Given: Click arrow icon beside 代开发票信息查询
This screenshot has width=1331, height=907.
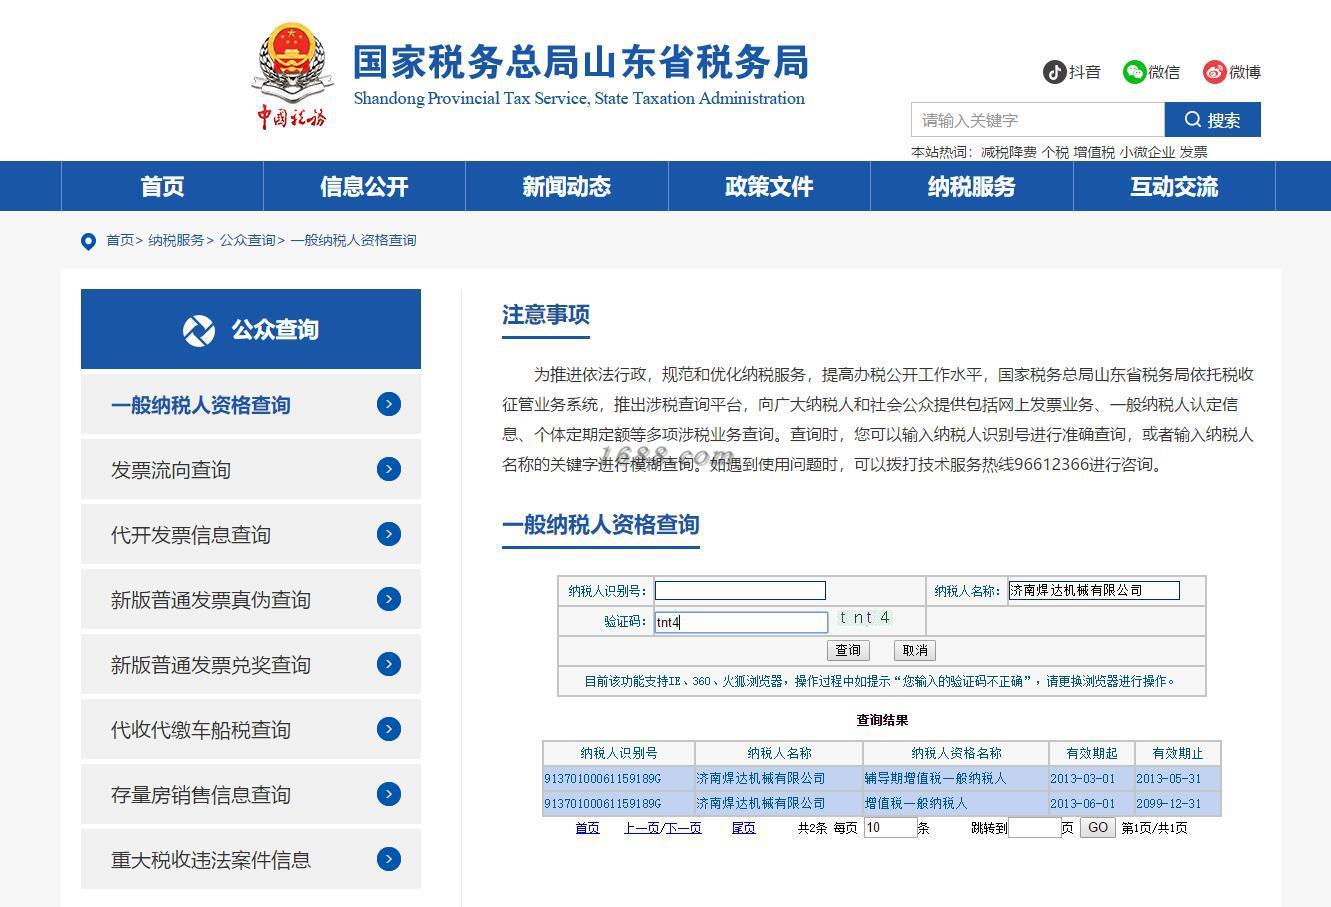Looking at the screenshot, I should tap(389, 534).
